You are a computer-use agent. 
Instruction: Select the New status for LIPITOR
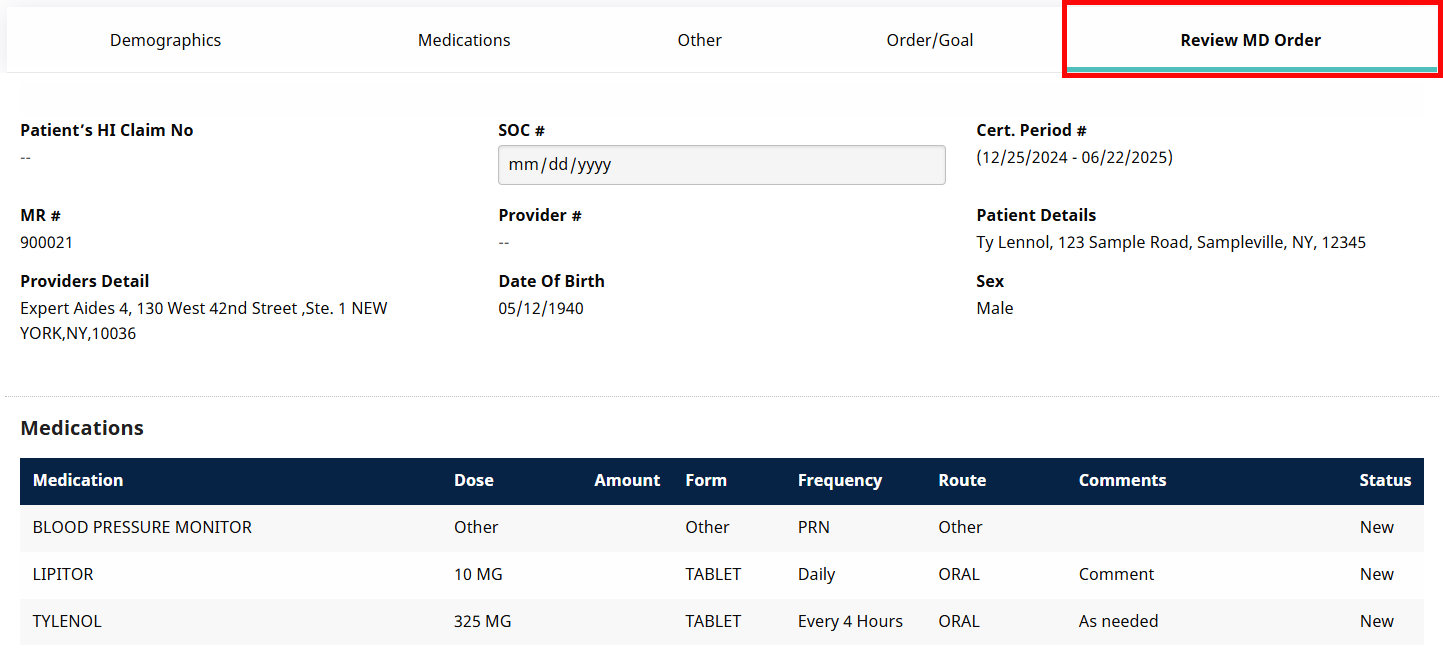tap(1376, 574)
